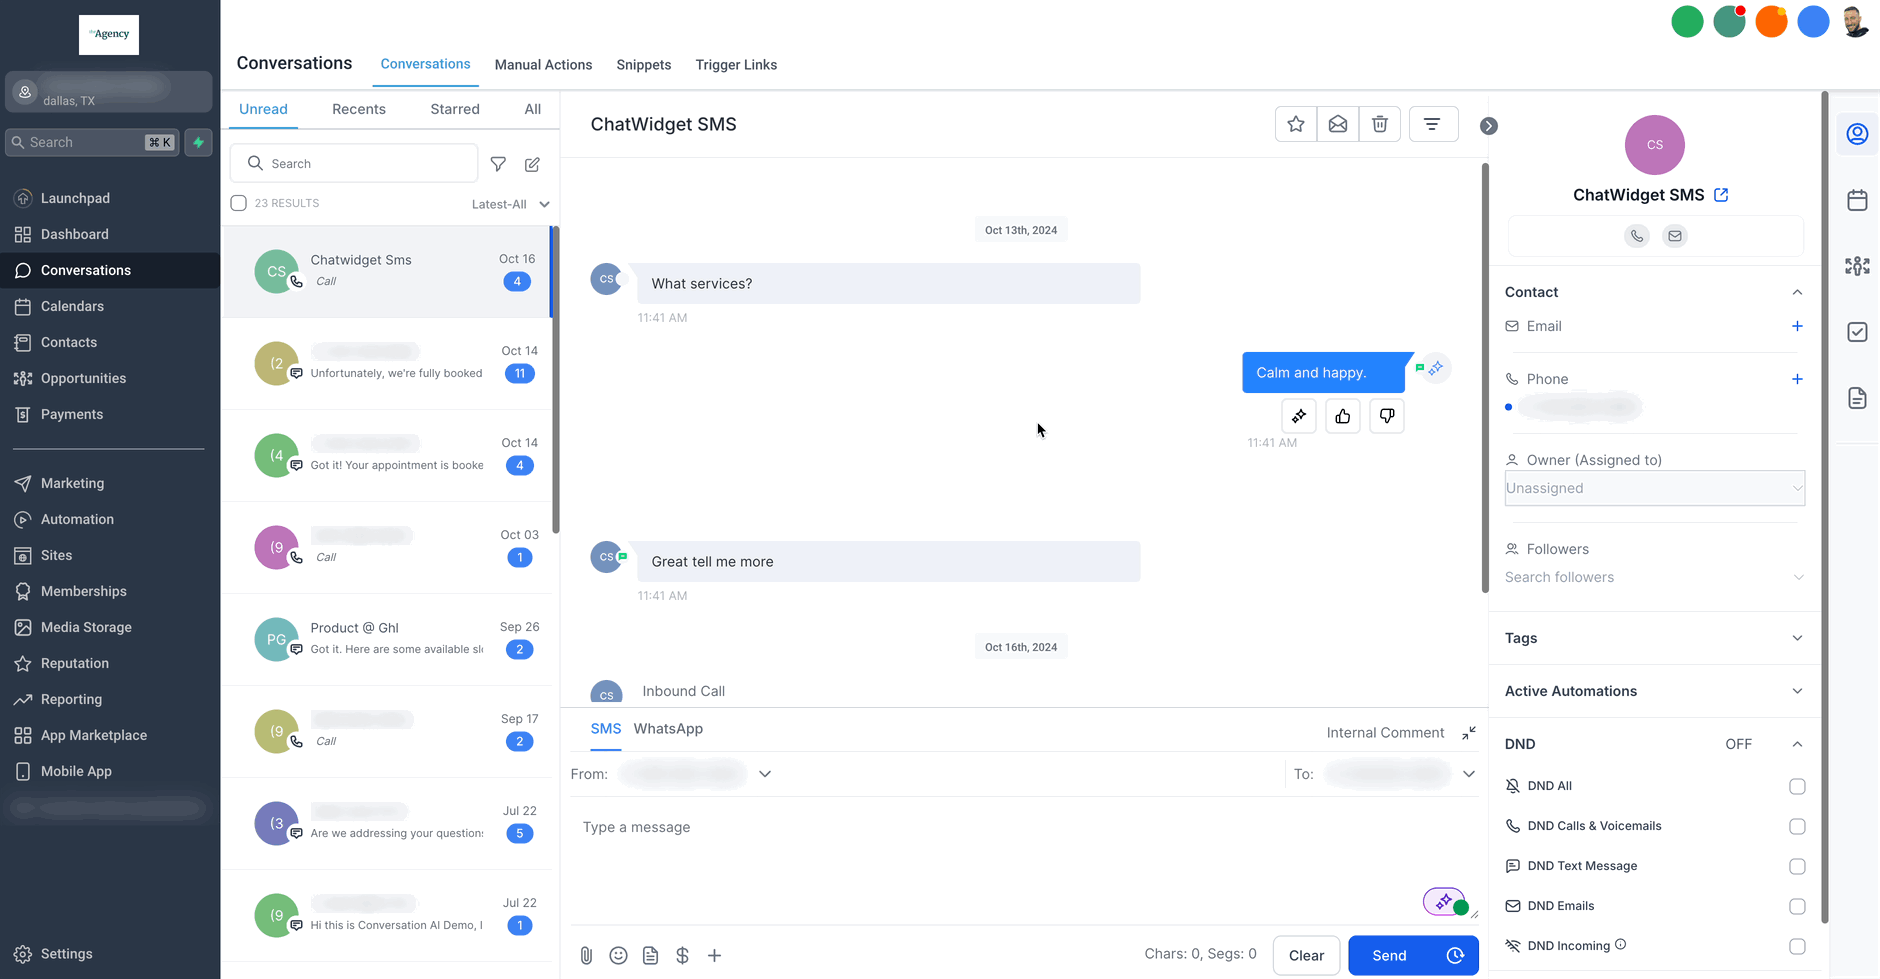Open conversation list filter funnel
Screen dimensions: 1880x979
point(498,164)
